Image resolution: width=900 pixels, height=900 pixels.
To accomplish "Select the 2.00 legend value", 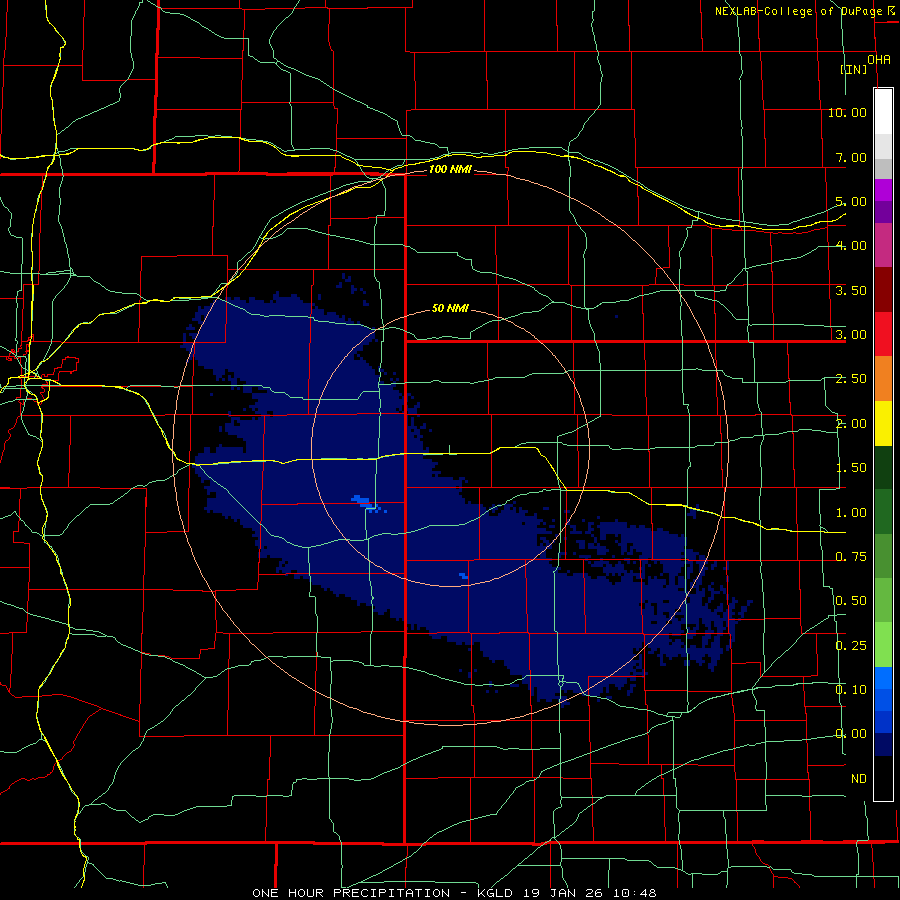I will tap(851, 424).
